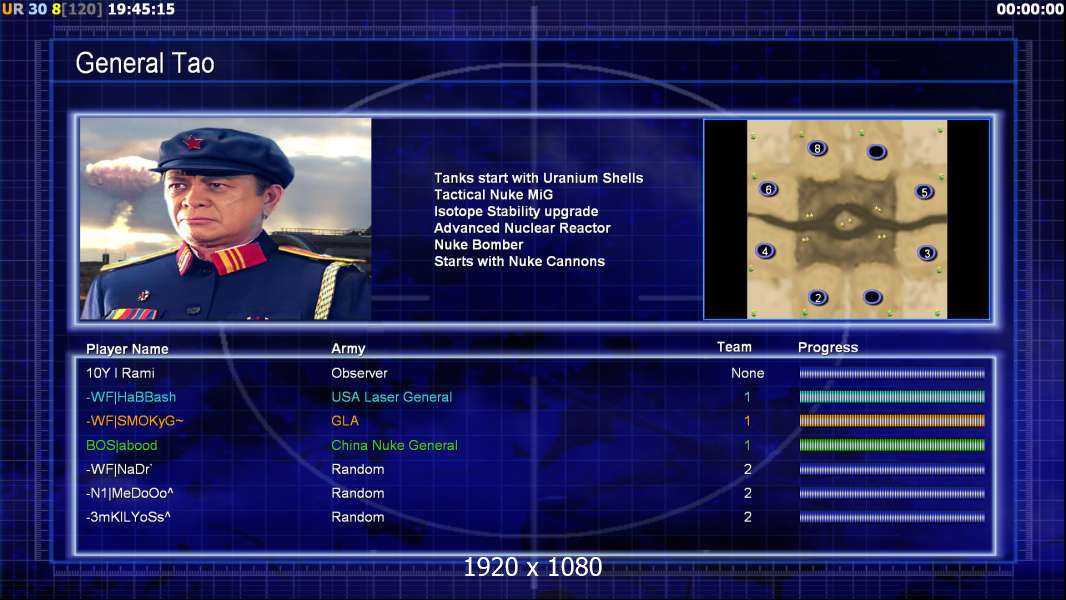1066x600 pixels.
Task: Click team number for -3mKILYoSs^
Action: click(747, 517)
